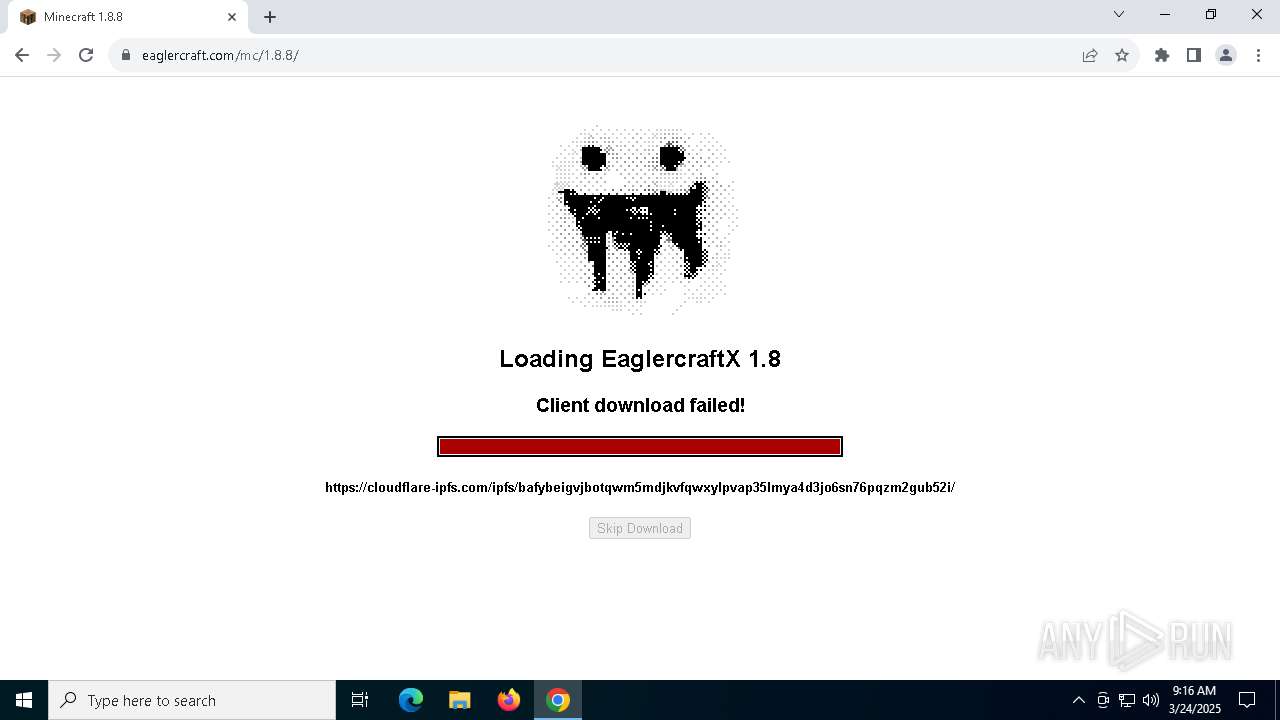Open File Explorer from taskbar
The height and width of the screenshot is (720, 1280).
click(459, 700)
